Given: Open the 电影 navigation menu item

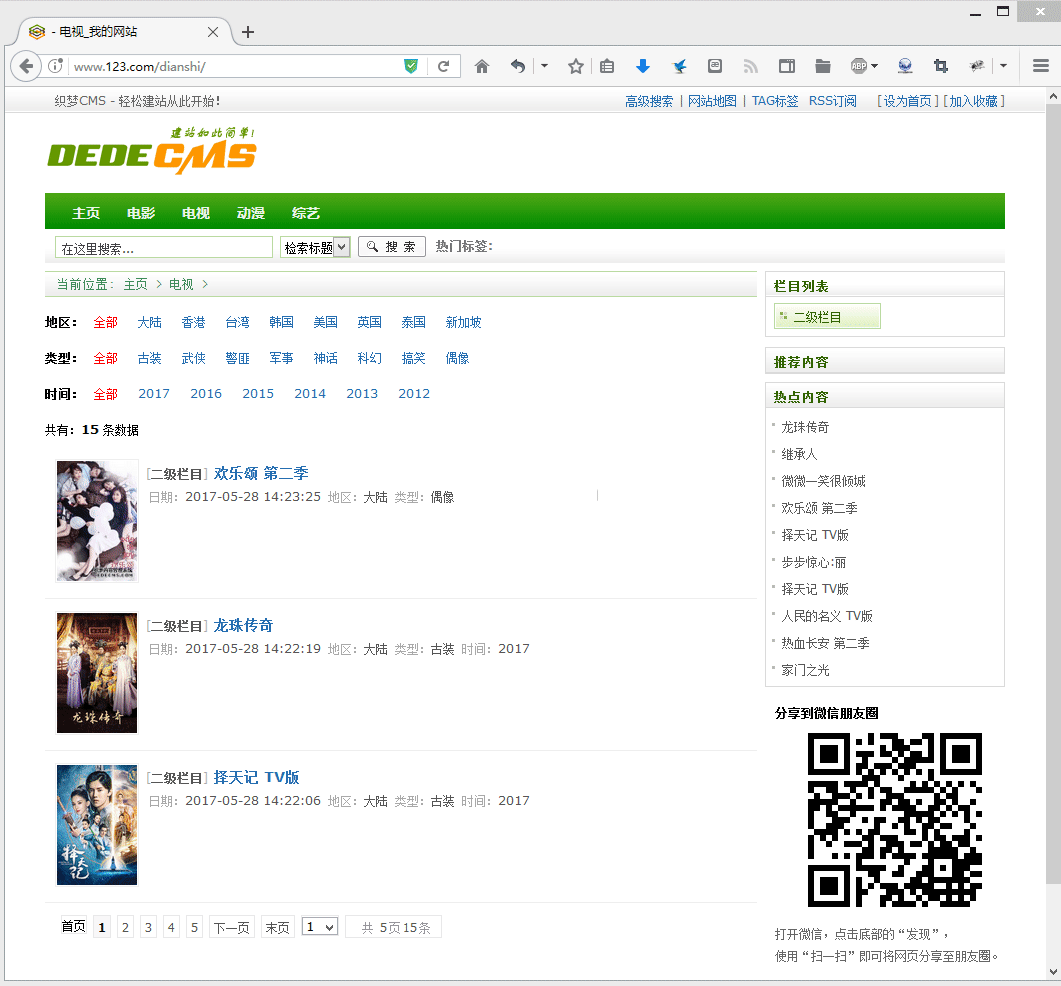Looking at the screenshot, I should (x=141, y=213).
